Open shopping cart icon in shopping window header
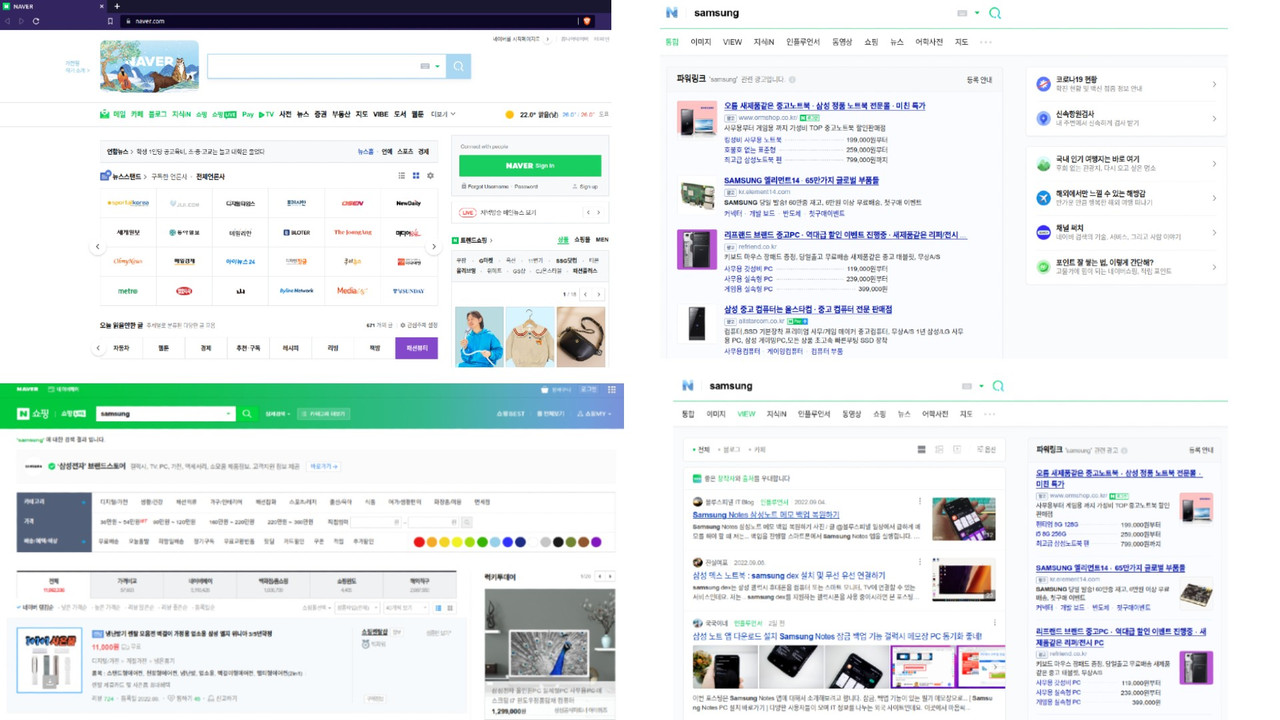This screenshot has width=1280, height=720. click(x=545, y=389)
